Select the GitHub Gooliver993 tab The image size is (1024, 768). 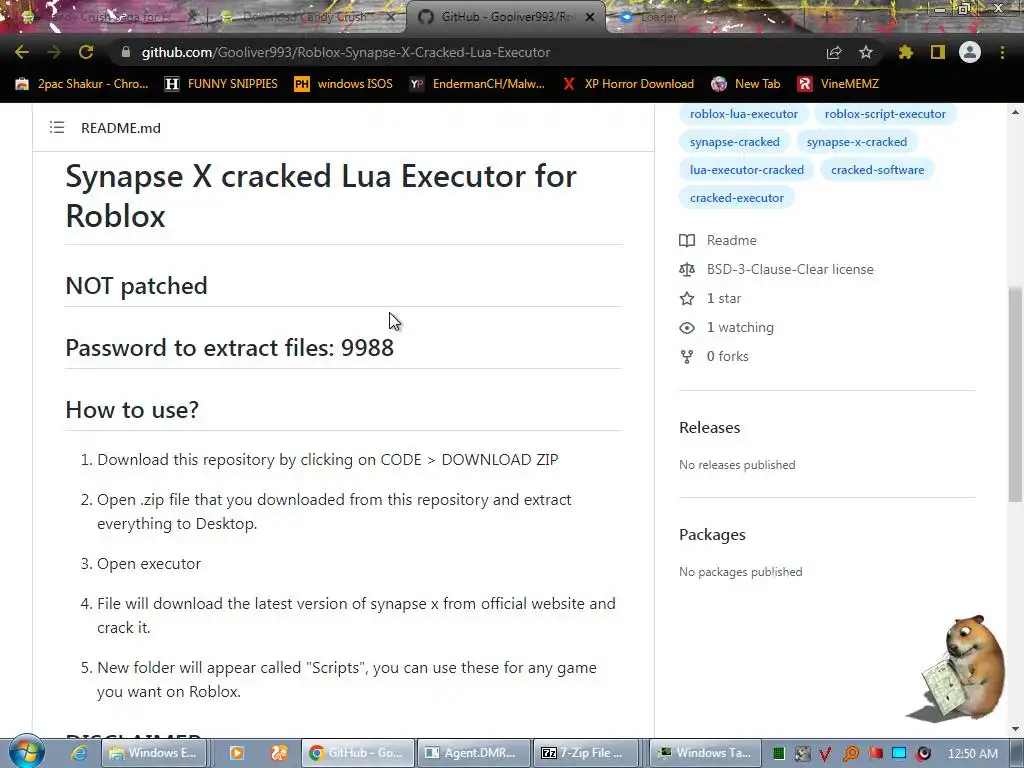[x=506, y=17]
